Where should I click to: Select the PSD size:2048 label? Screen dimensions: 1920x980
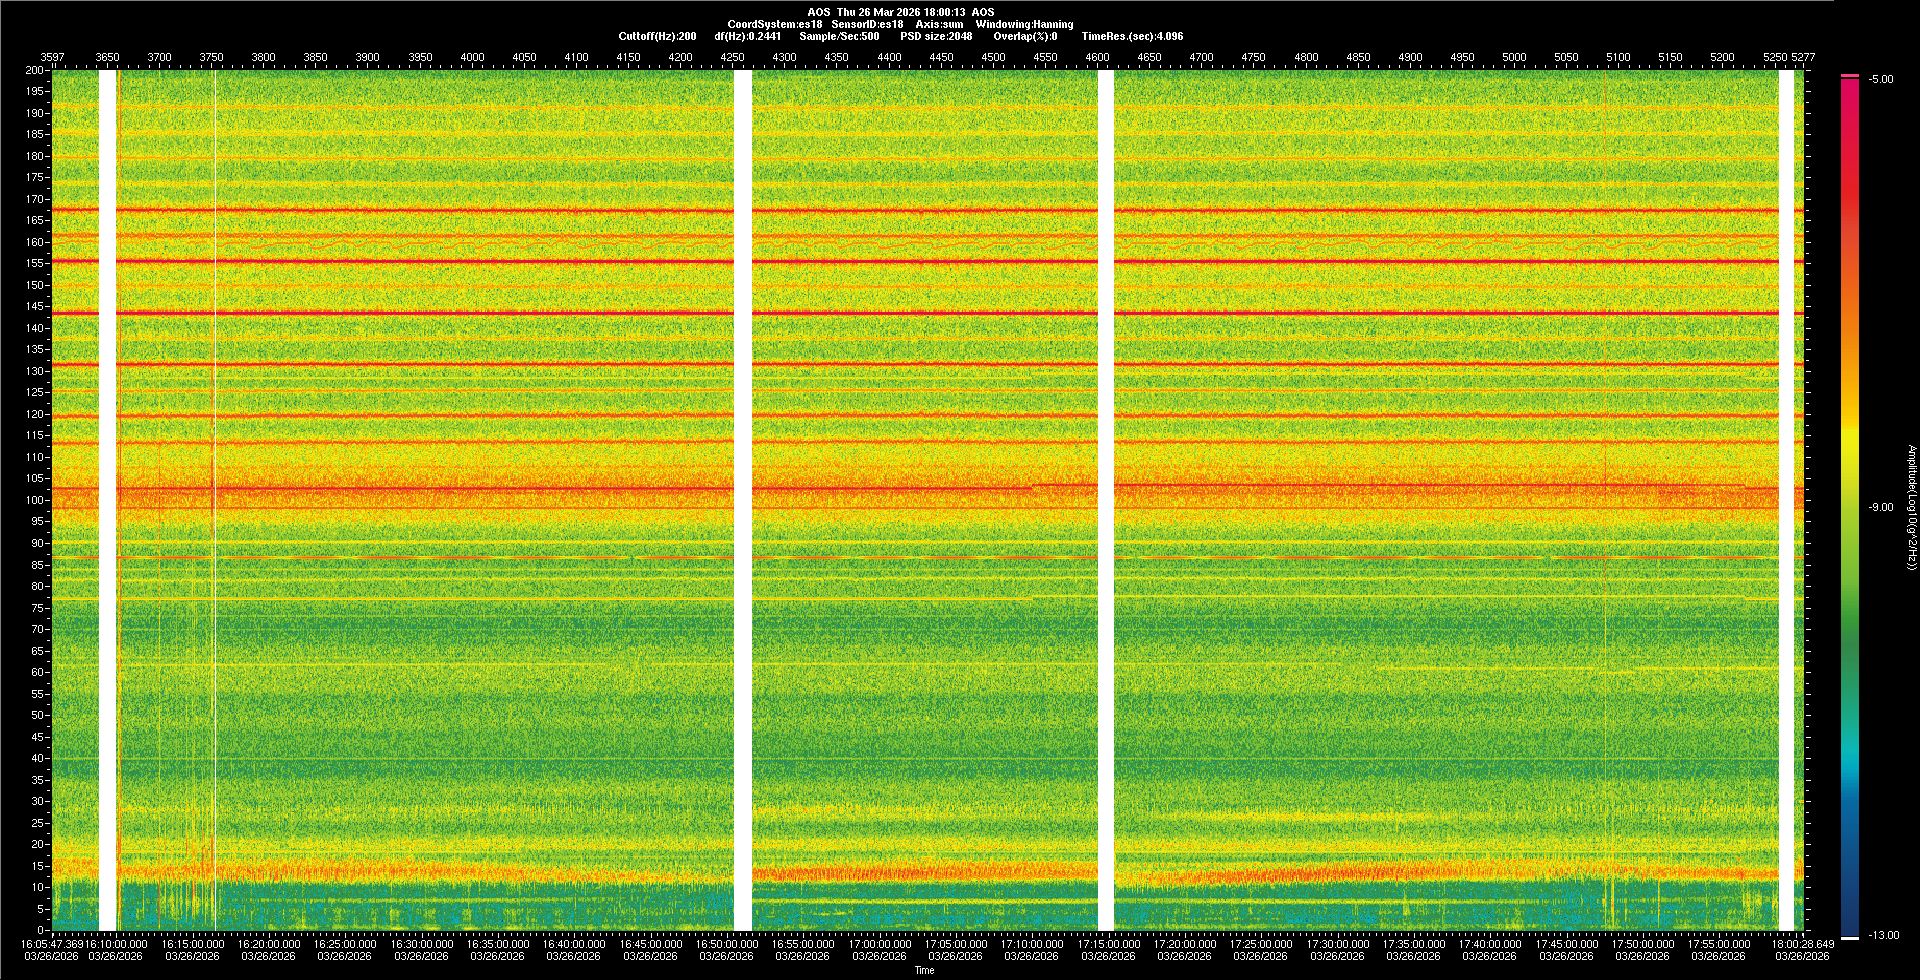point(935,36)
